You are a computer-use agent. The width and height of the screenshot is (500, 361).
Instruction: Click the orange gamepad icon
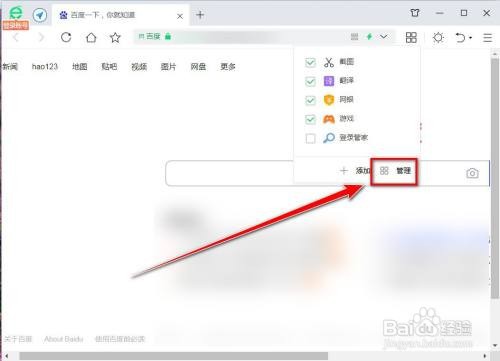[329, 119]
